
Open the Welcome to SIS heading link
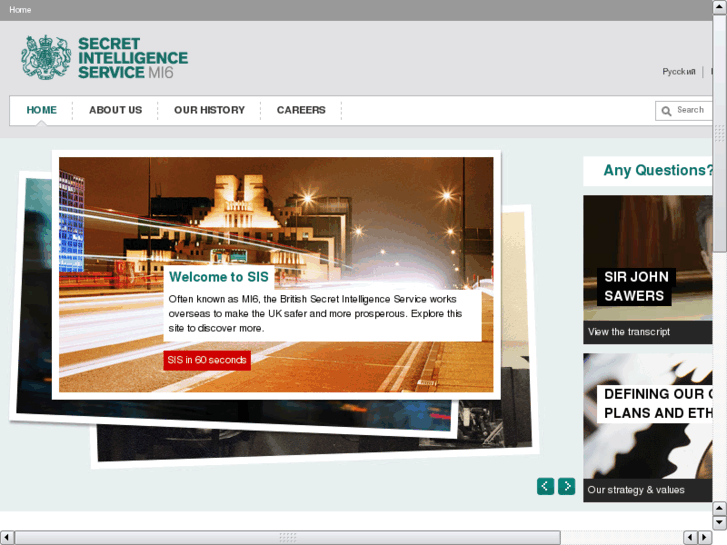(219, 277)
